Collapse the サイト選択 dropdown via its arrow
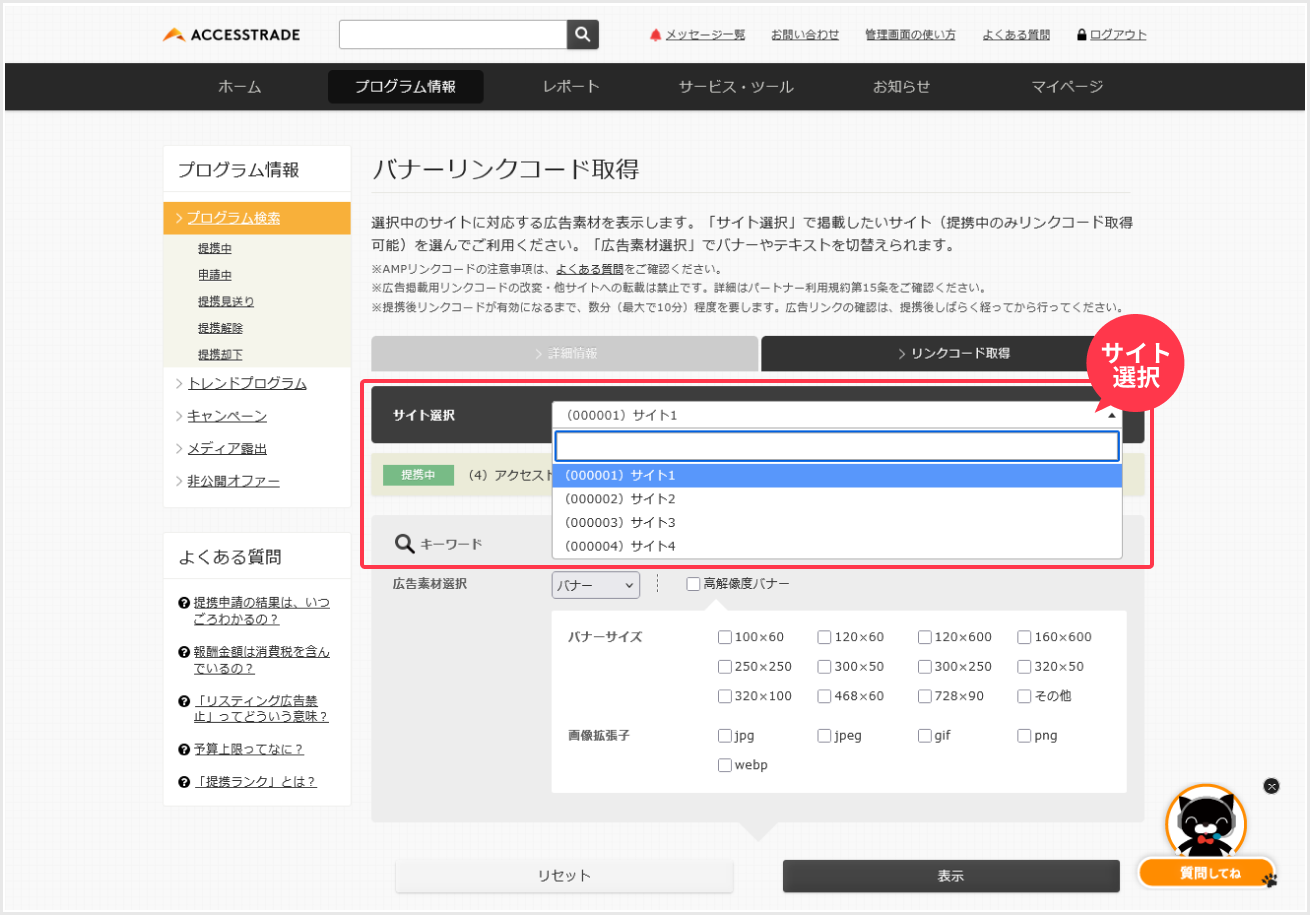The image size is (1310, 915). click(x=1111, y=415)
